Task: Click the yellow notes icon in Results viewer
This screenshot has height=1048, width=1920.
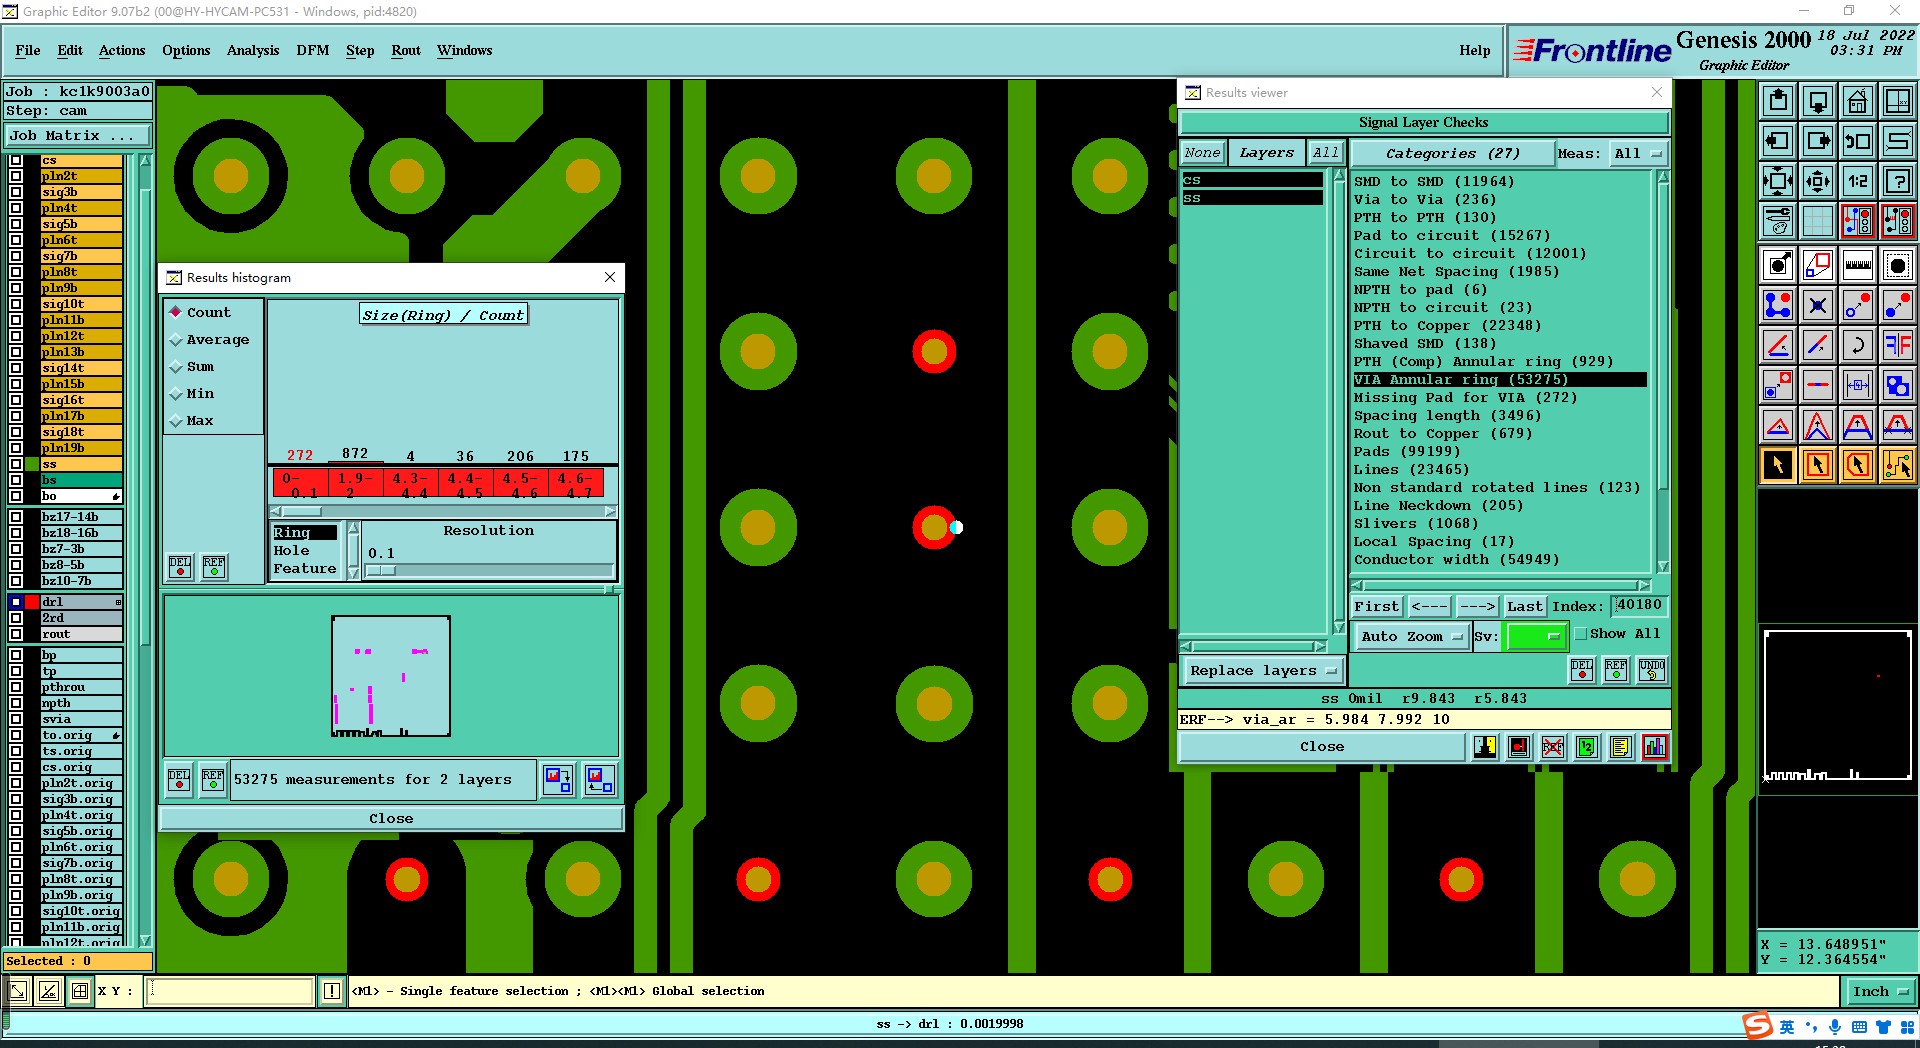Action: 1621,747
